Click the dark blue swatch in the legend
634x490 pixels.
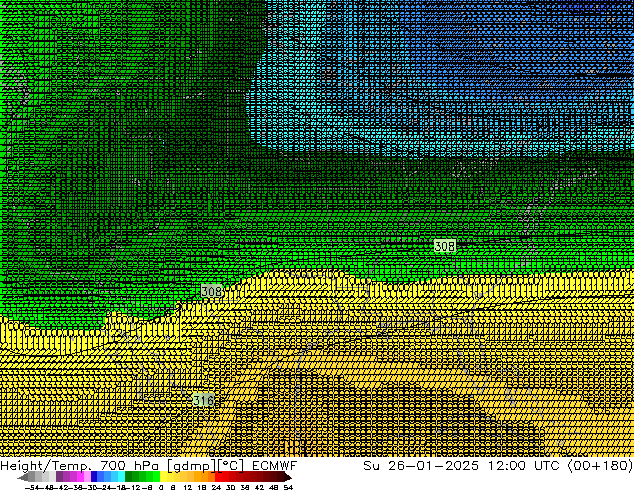tap(94, 476)
